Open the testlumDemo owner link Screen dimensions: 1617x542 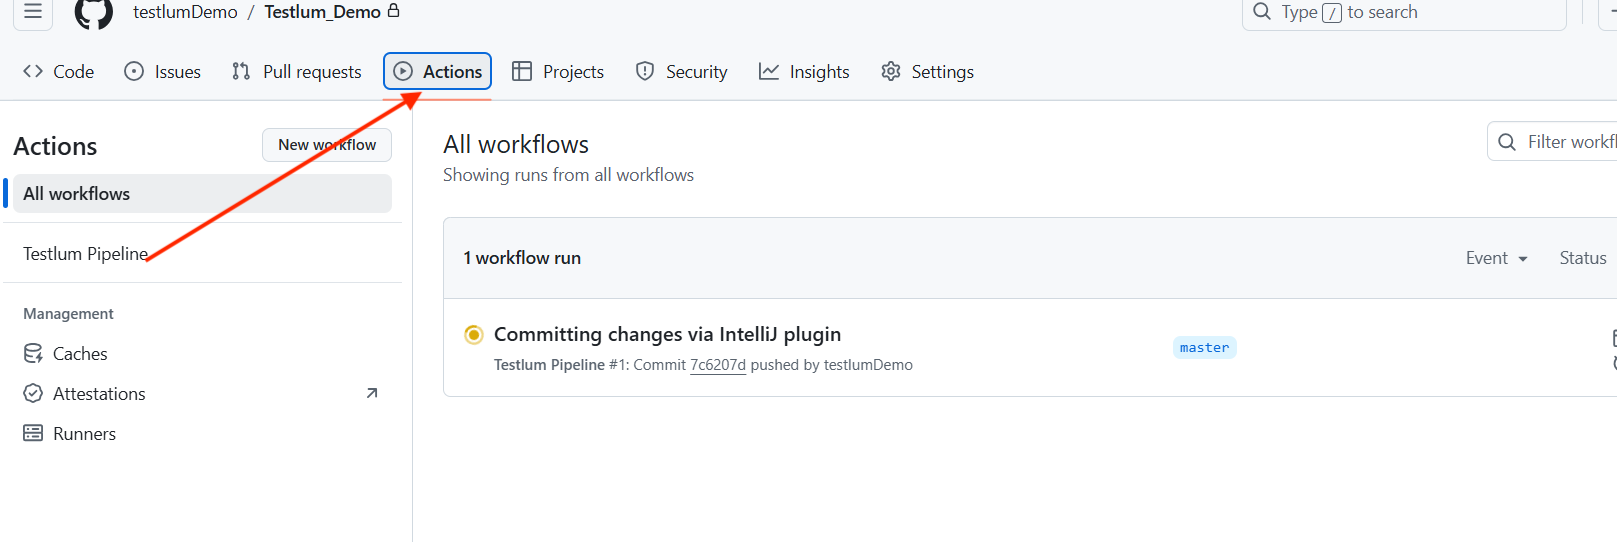(x=185, y=12)
